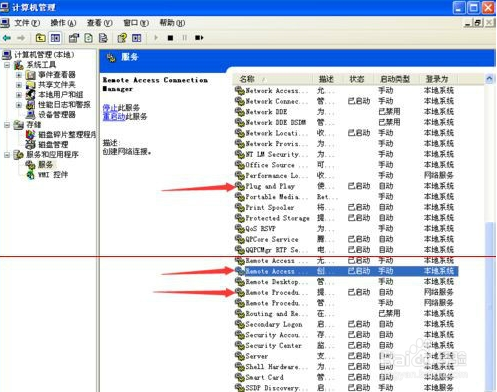The height and width of the screenshot is (392, 497).
Task: Select the Remote Desktop service icon
Action: point(240,282)
